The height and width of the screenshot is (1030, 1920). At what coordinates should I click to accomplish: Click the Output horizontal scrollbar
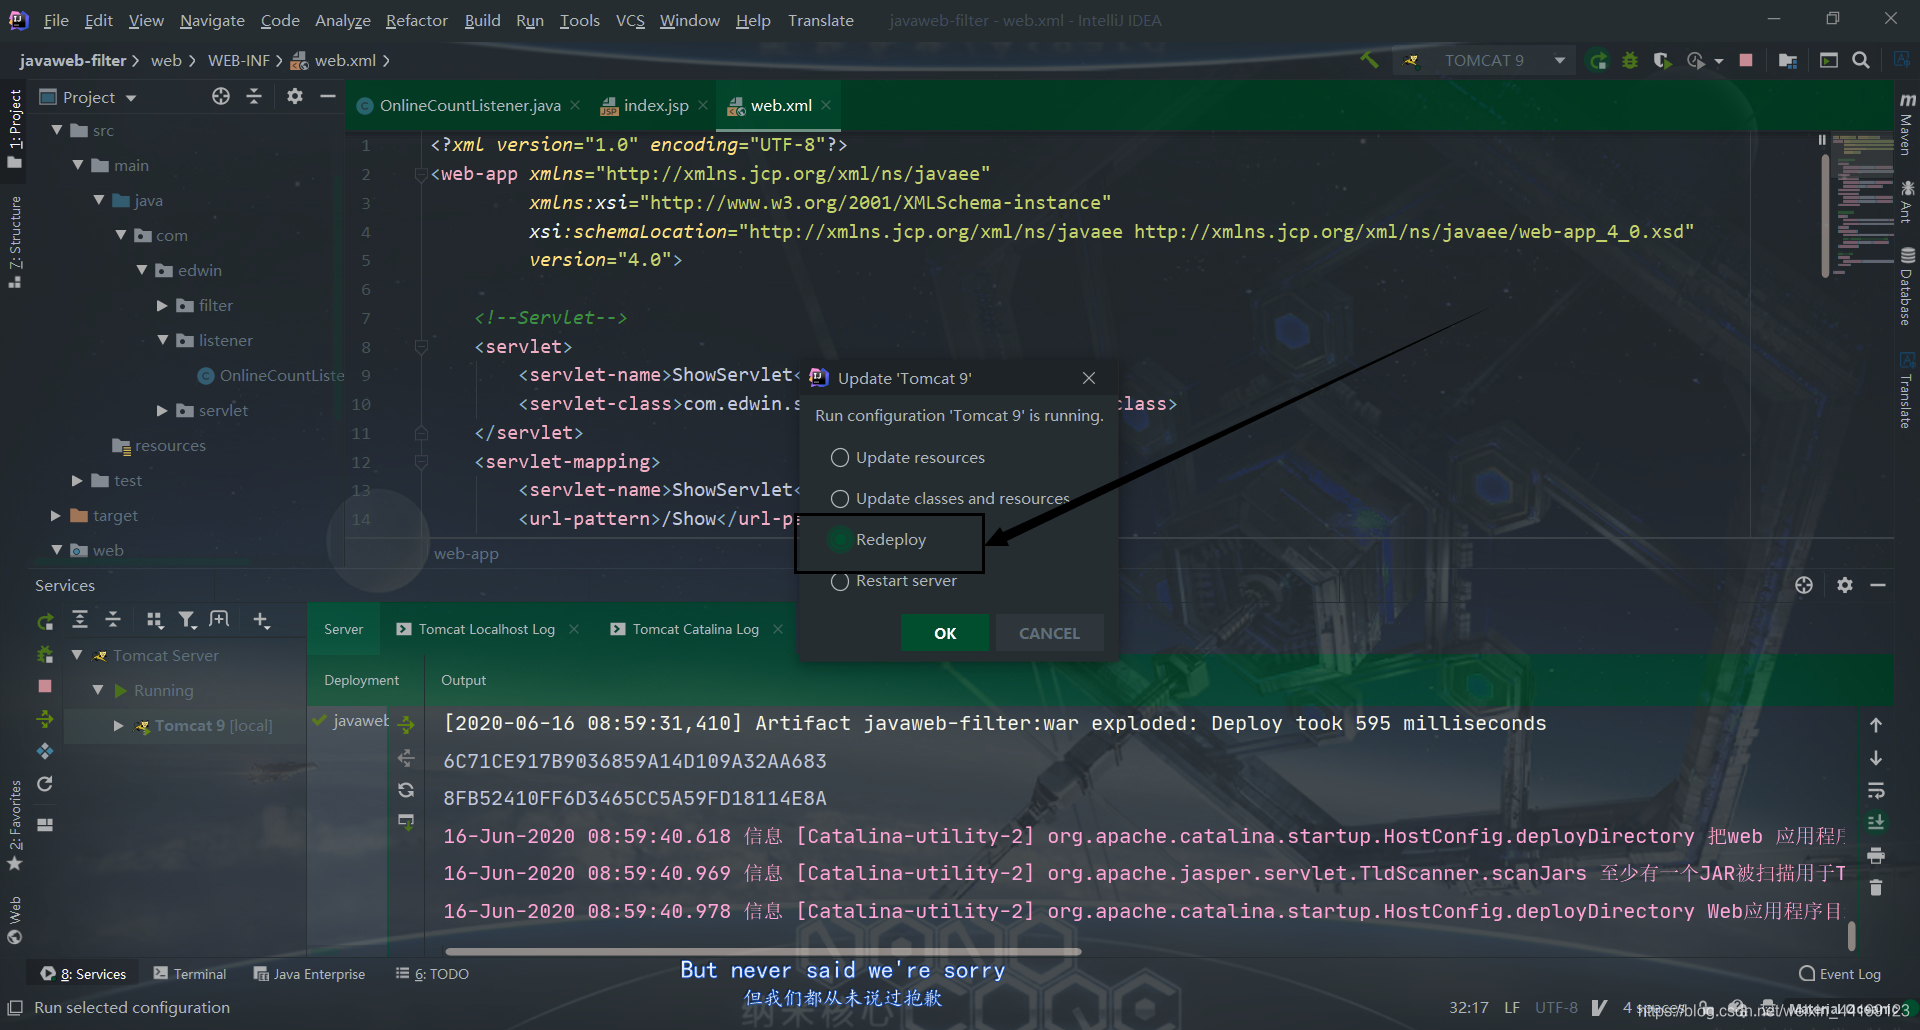763,952
